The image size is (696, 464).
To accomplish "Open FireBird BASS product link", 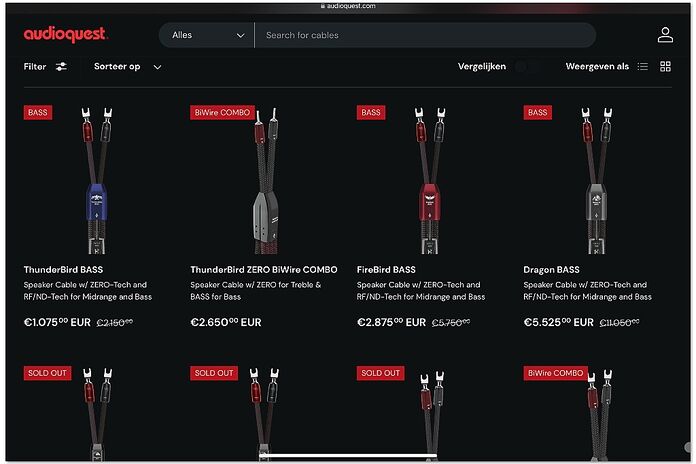I will coord(386,270).
